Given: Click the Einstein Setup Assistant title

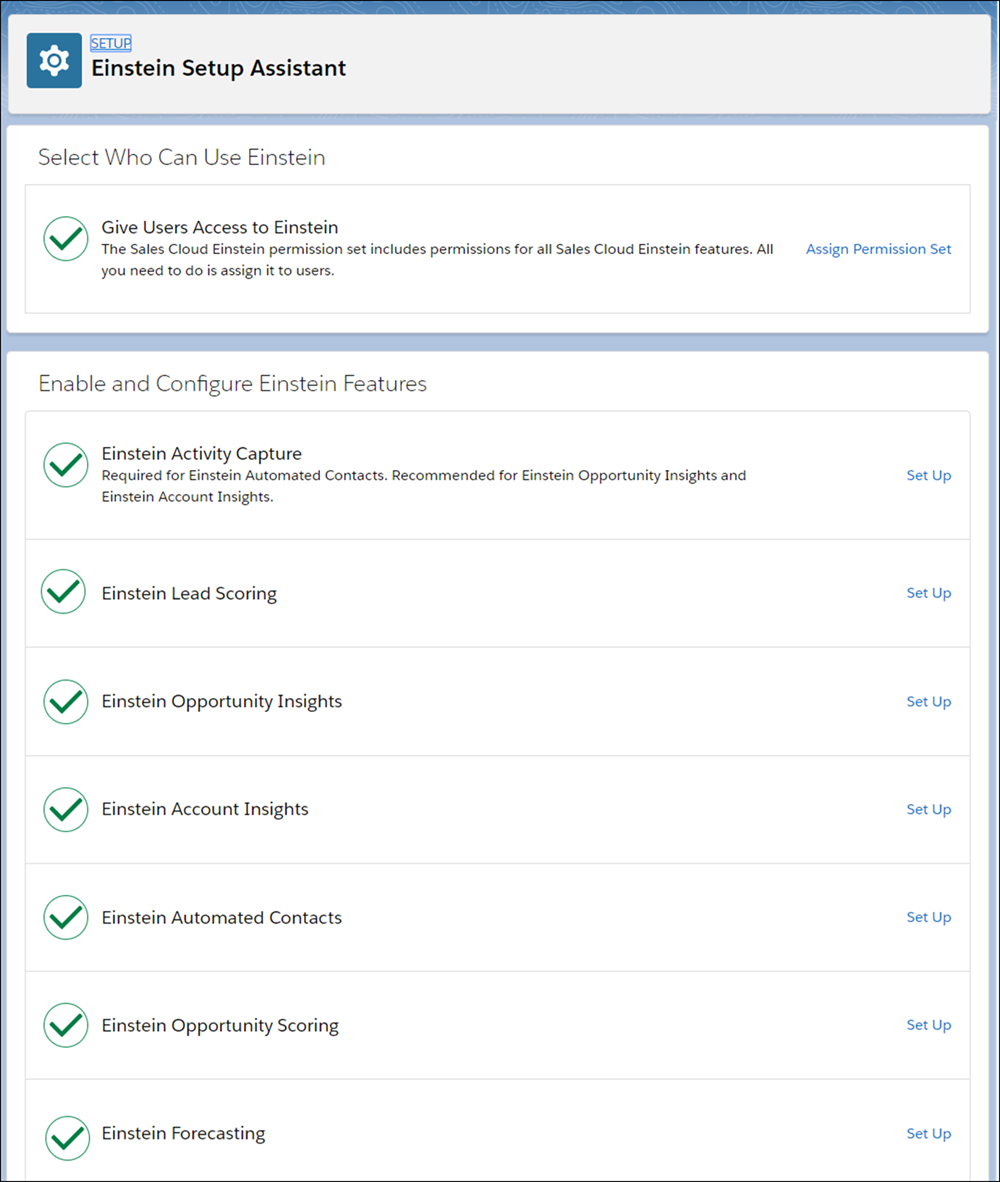Looking at the screenshot, I should pyautogui.click(x=219, y=68).
